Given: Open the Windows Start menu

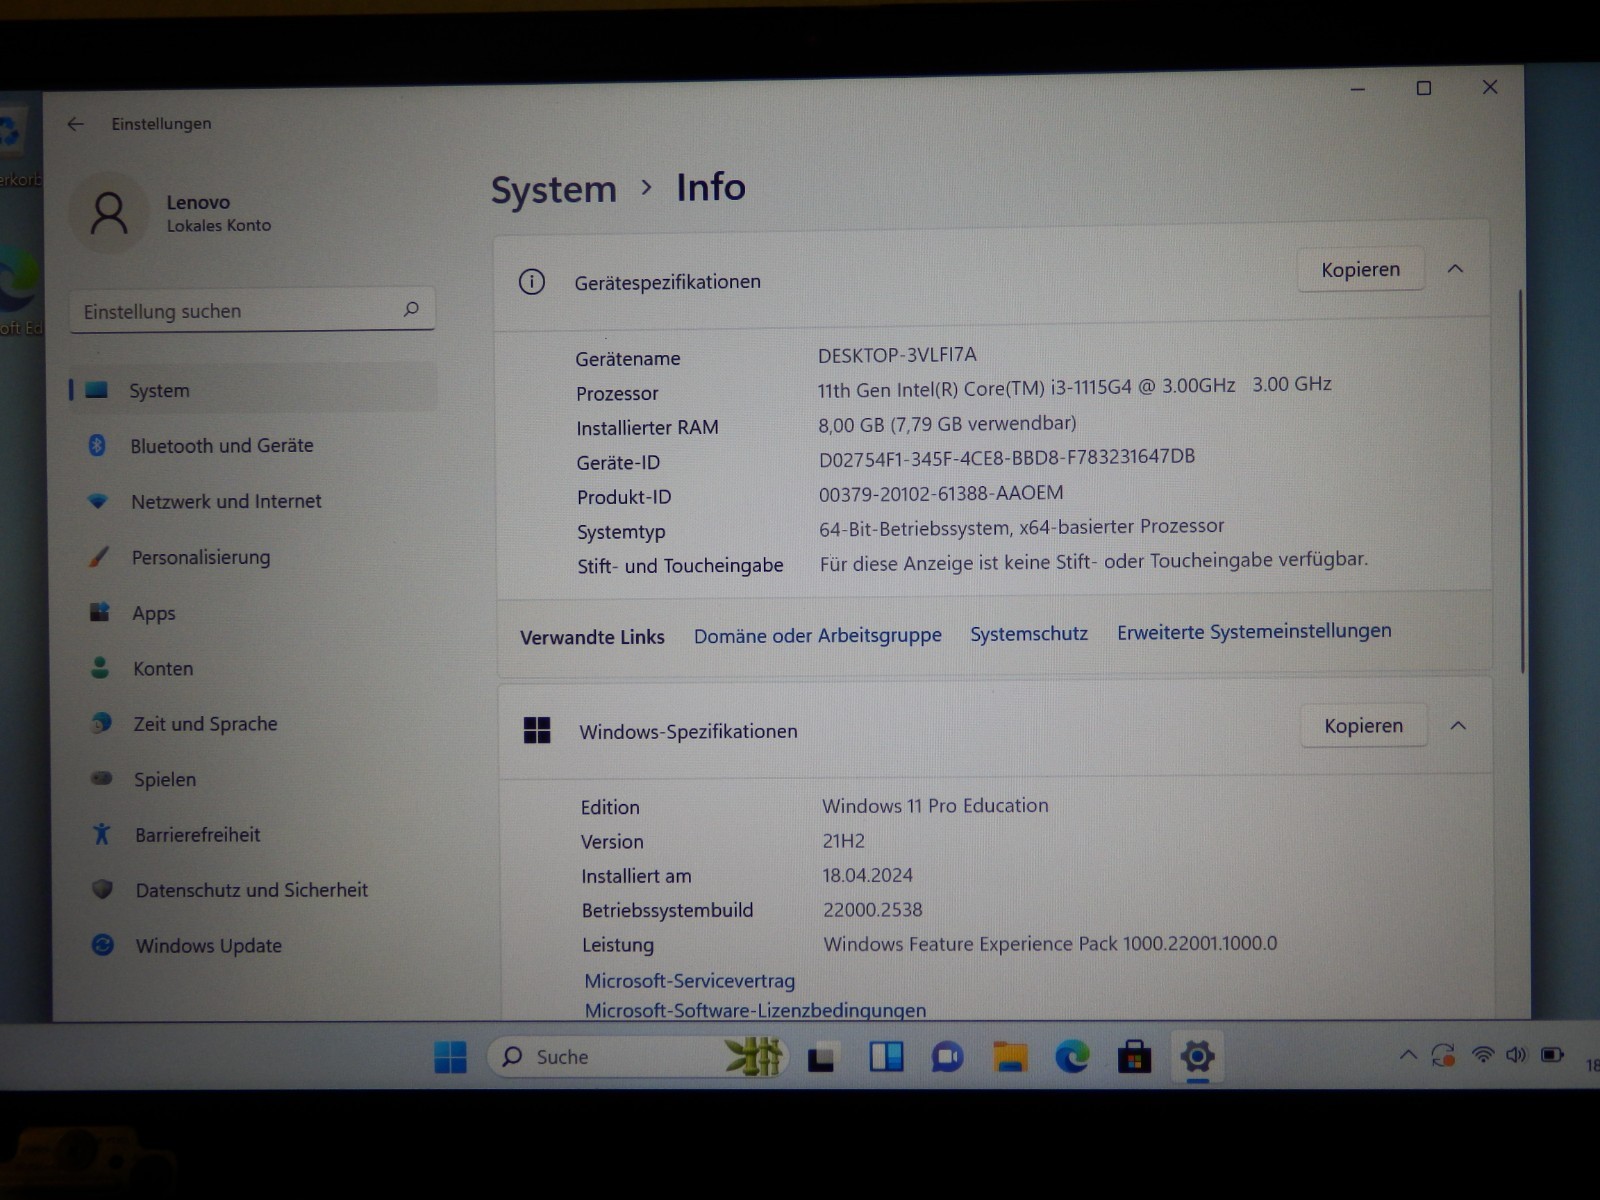Looking at the screenshot, I should pos(450,1057).
